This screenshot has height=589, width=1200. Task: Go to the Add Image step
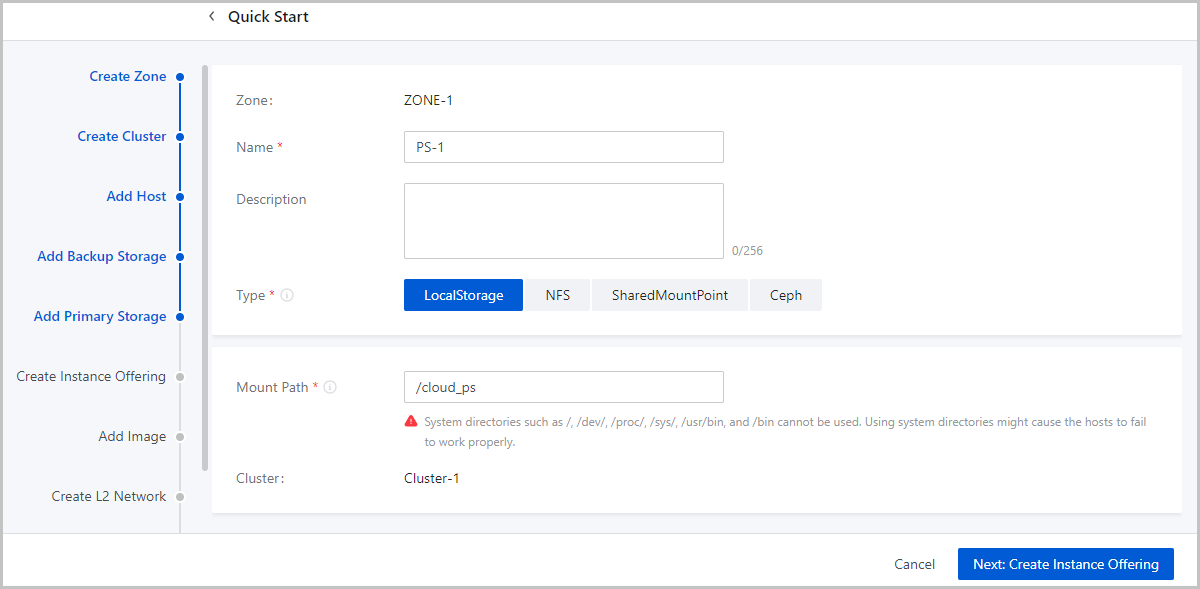coord(132,436)
